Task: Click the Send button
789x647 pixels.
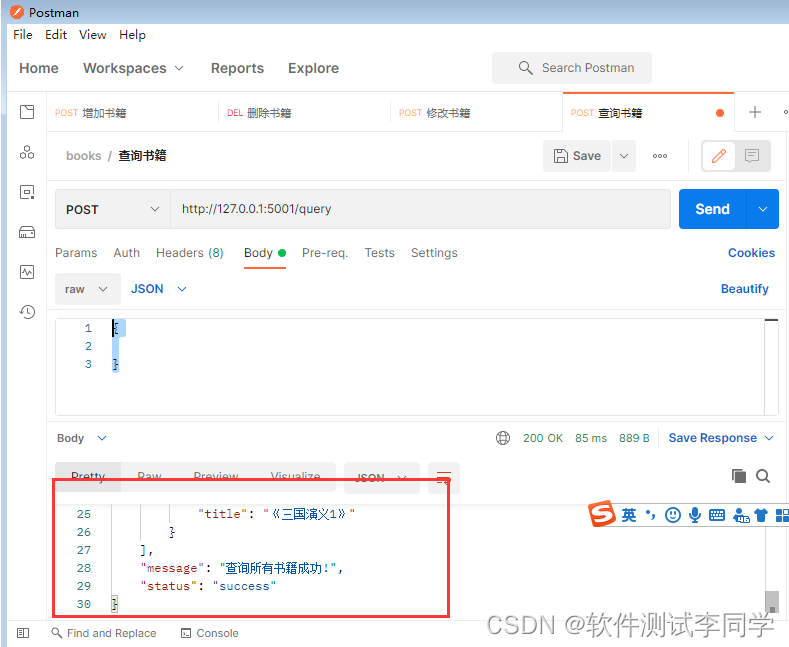Action: tap(713, 209)
